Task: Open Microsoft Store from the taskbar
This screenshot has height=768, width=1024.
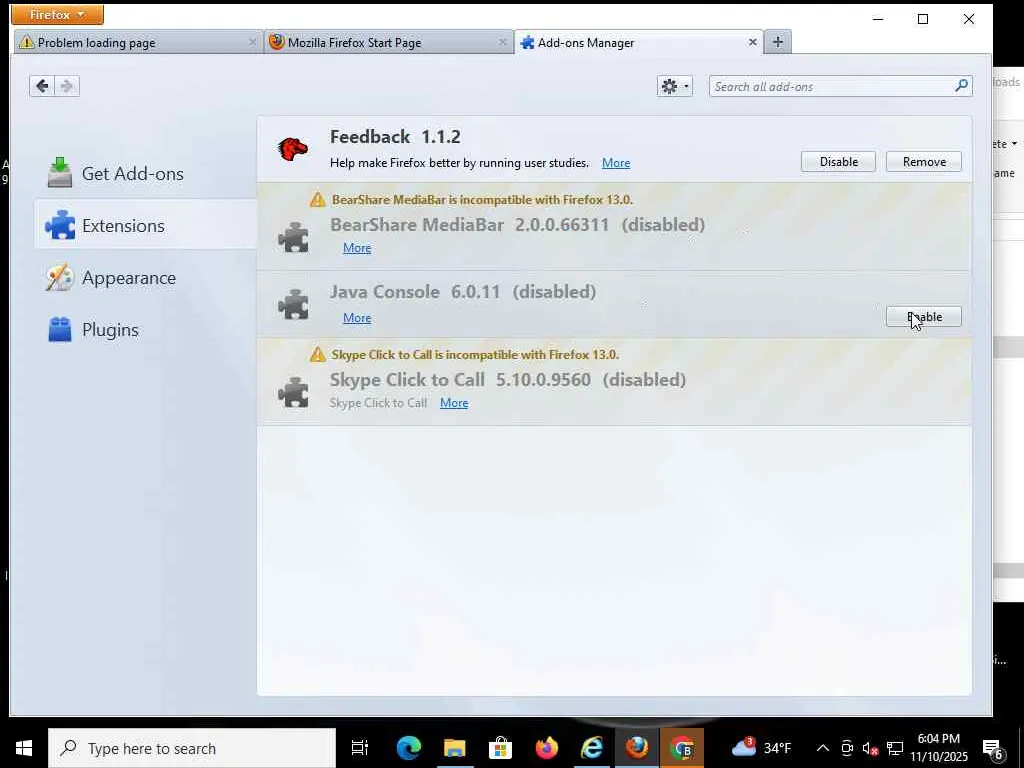Action: click(x=500, y=748)
